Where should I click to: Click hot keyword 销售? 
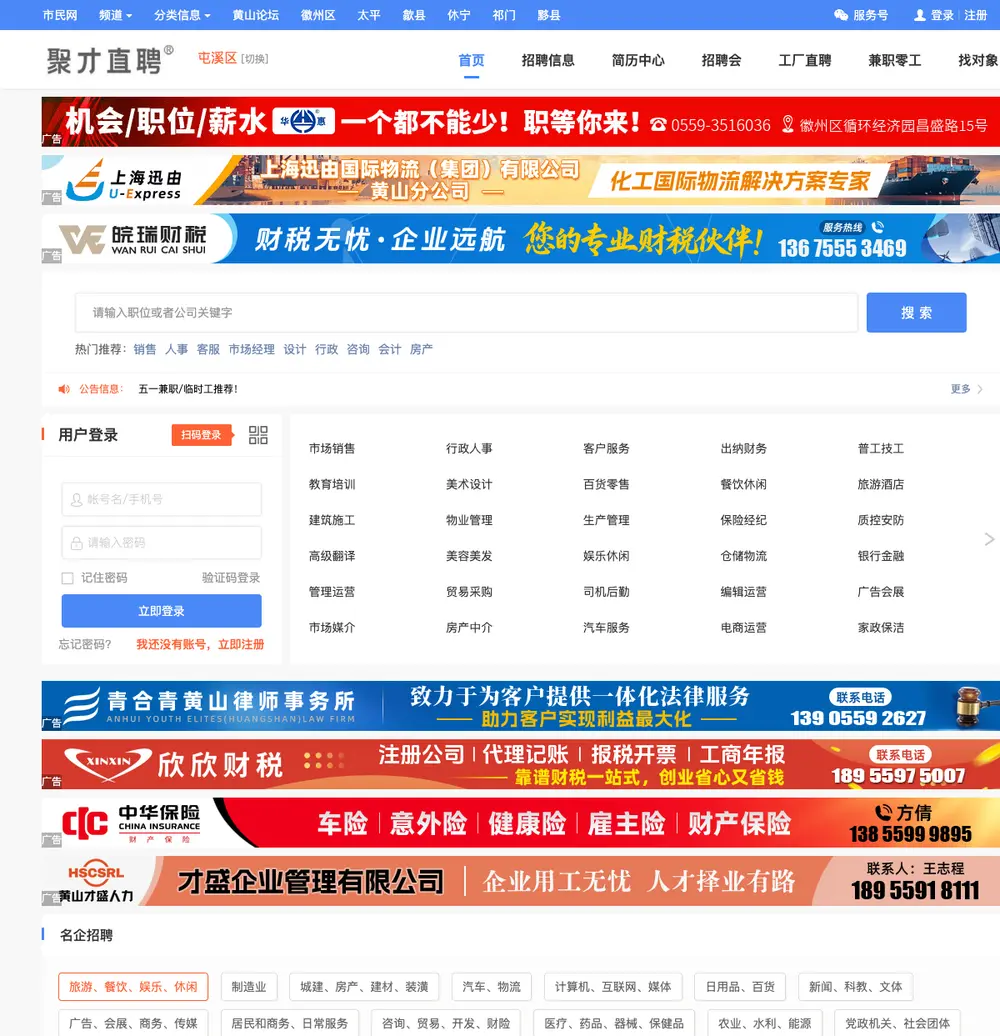[145, 349]
